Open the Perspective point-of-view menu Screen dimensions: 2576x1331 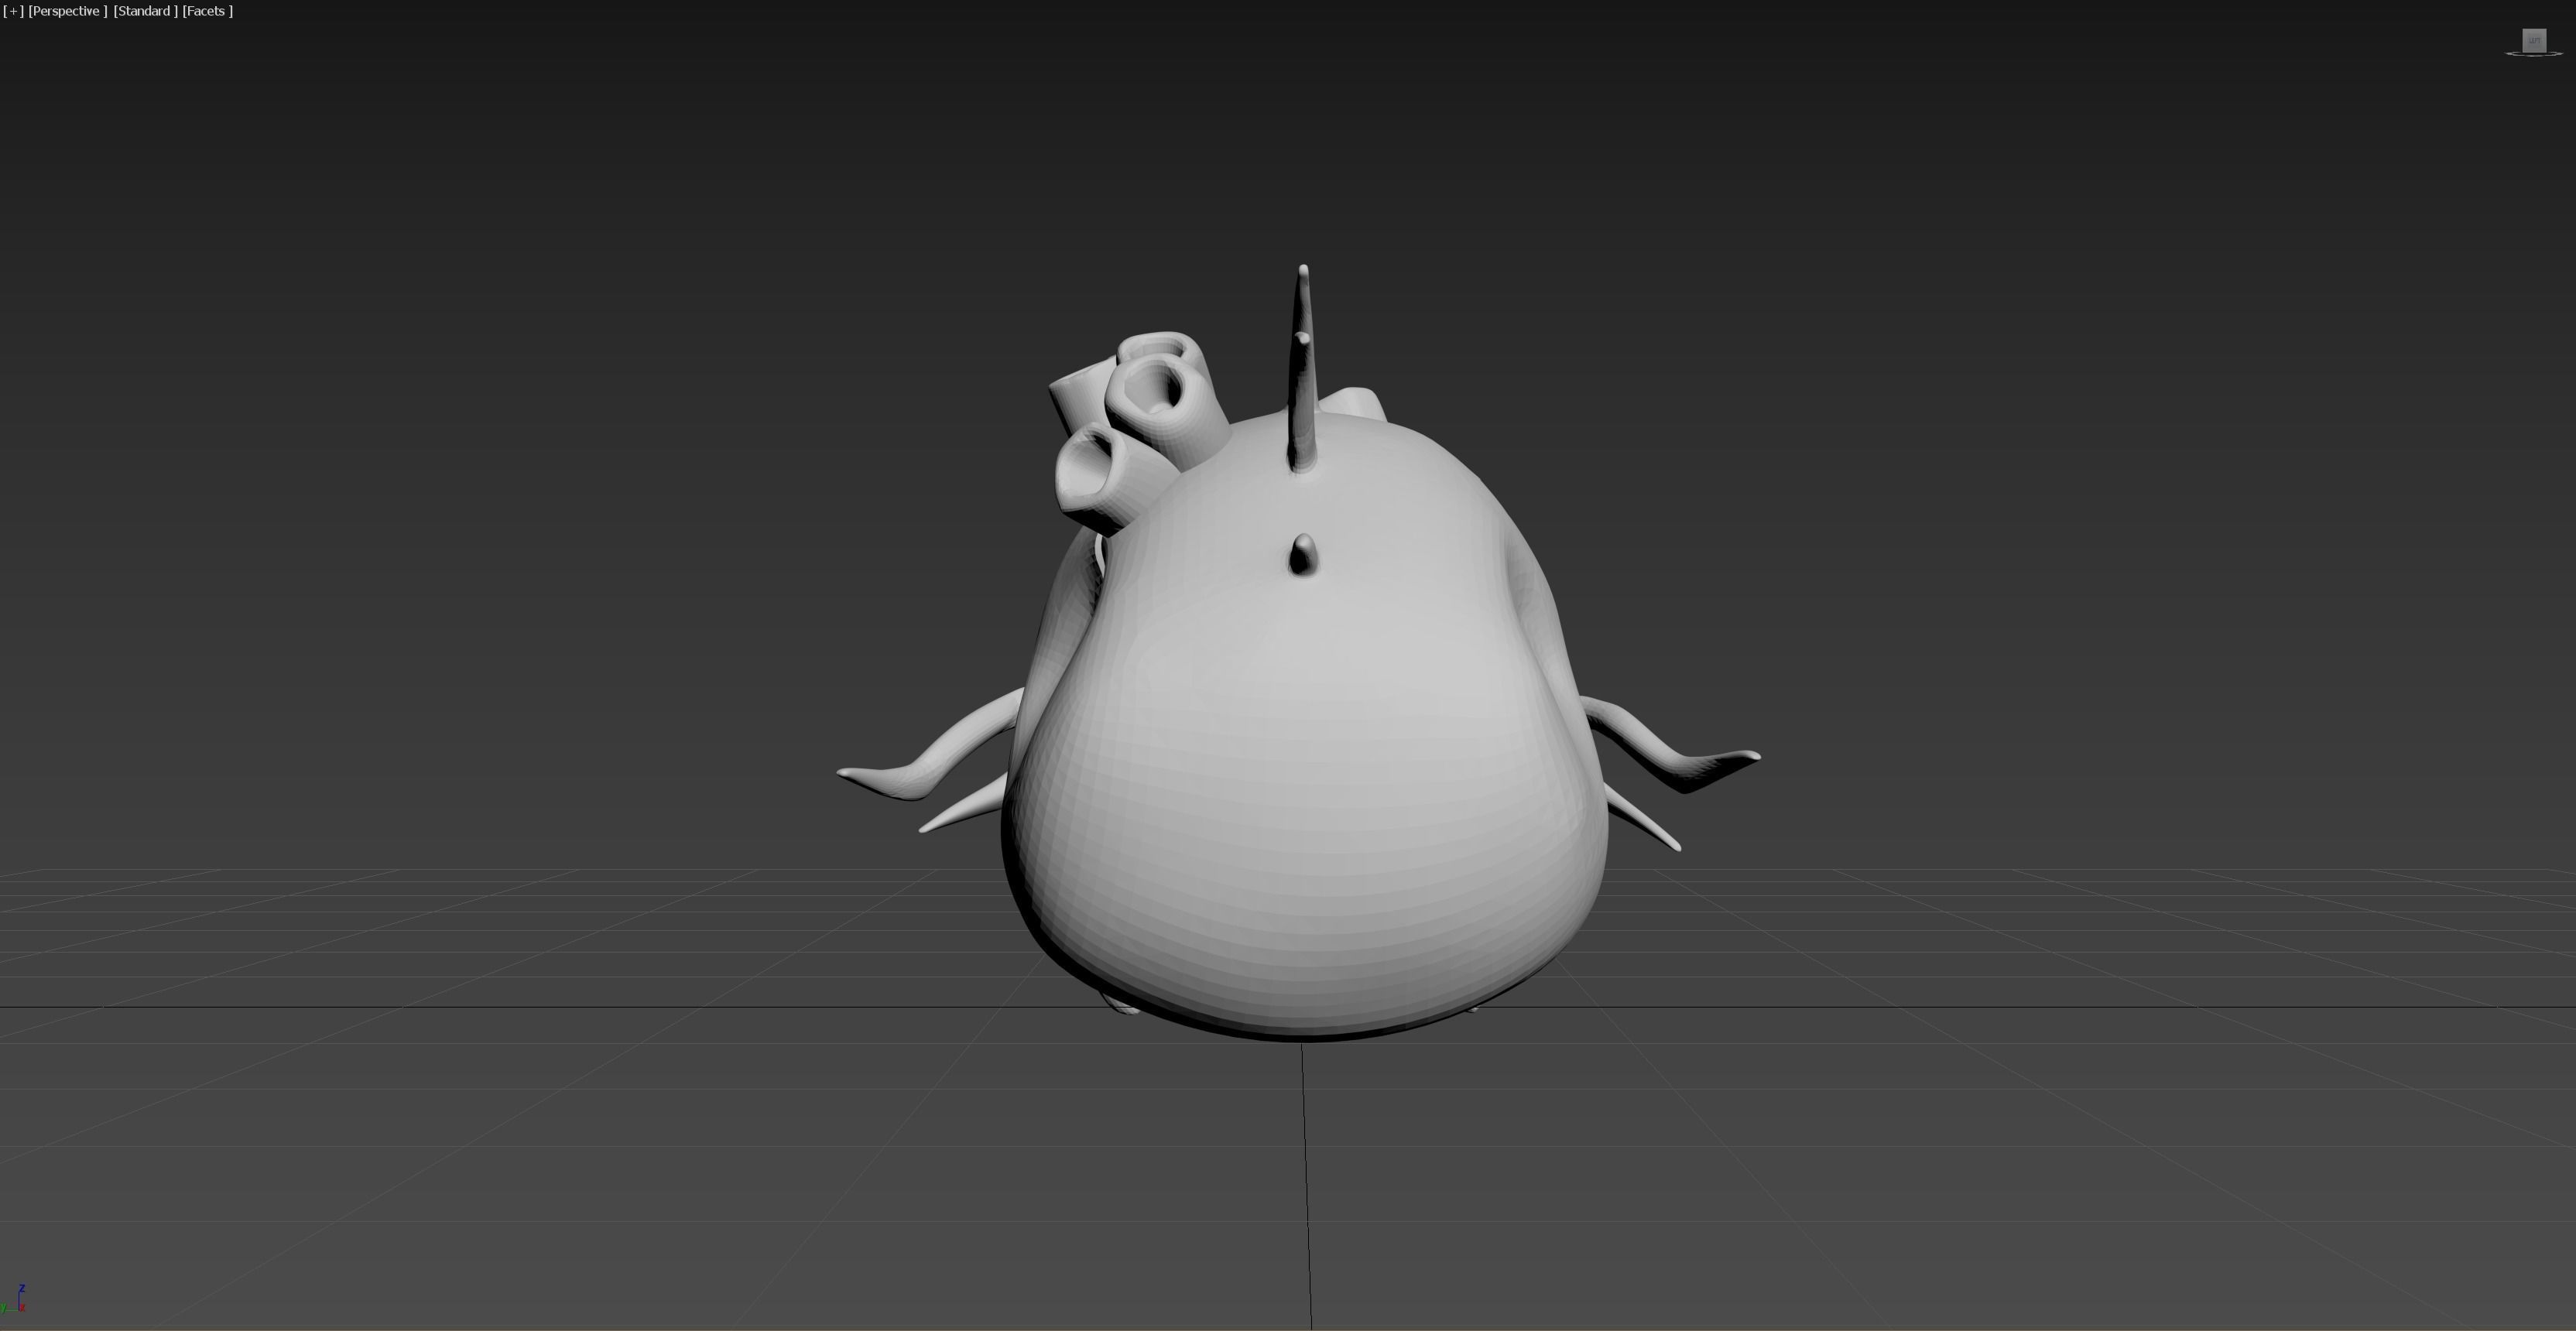[67, 11]
